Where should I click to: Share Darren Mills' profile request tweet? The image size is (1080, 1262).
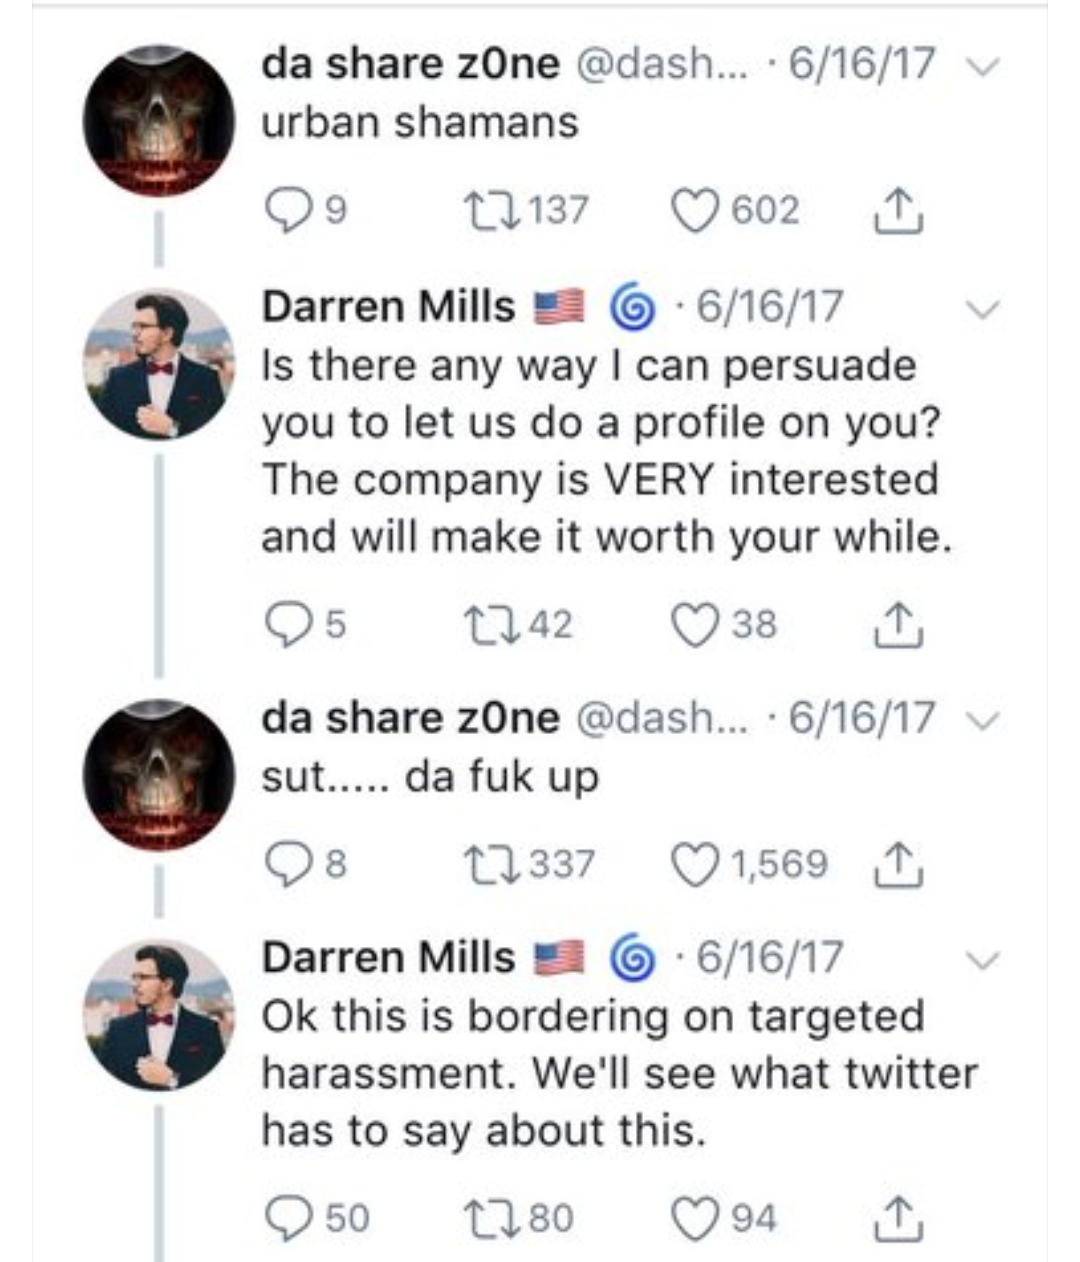[x=897, y=625]
